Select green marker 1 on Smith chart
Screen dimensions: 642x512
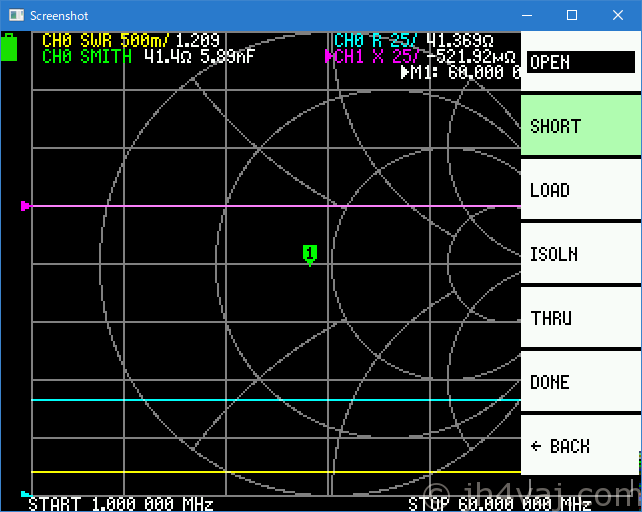(310, 255)
